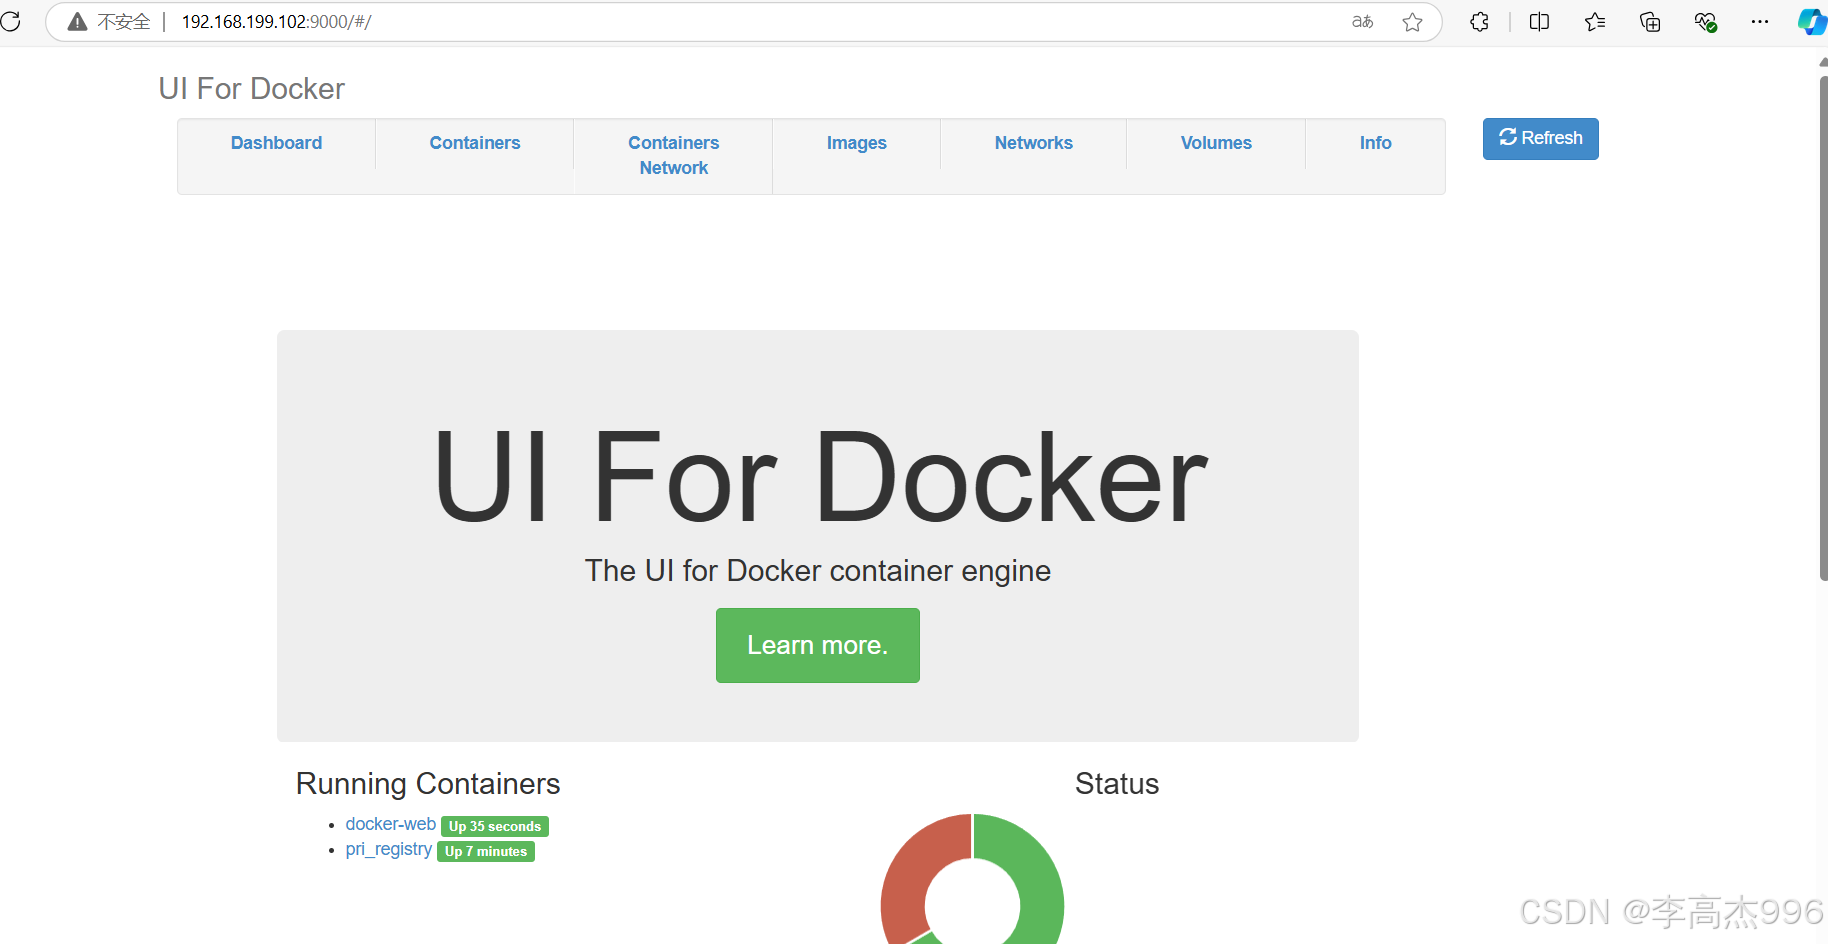Click the 'Status' heading text

[x=1117, y=784]
